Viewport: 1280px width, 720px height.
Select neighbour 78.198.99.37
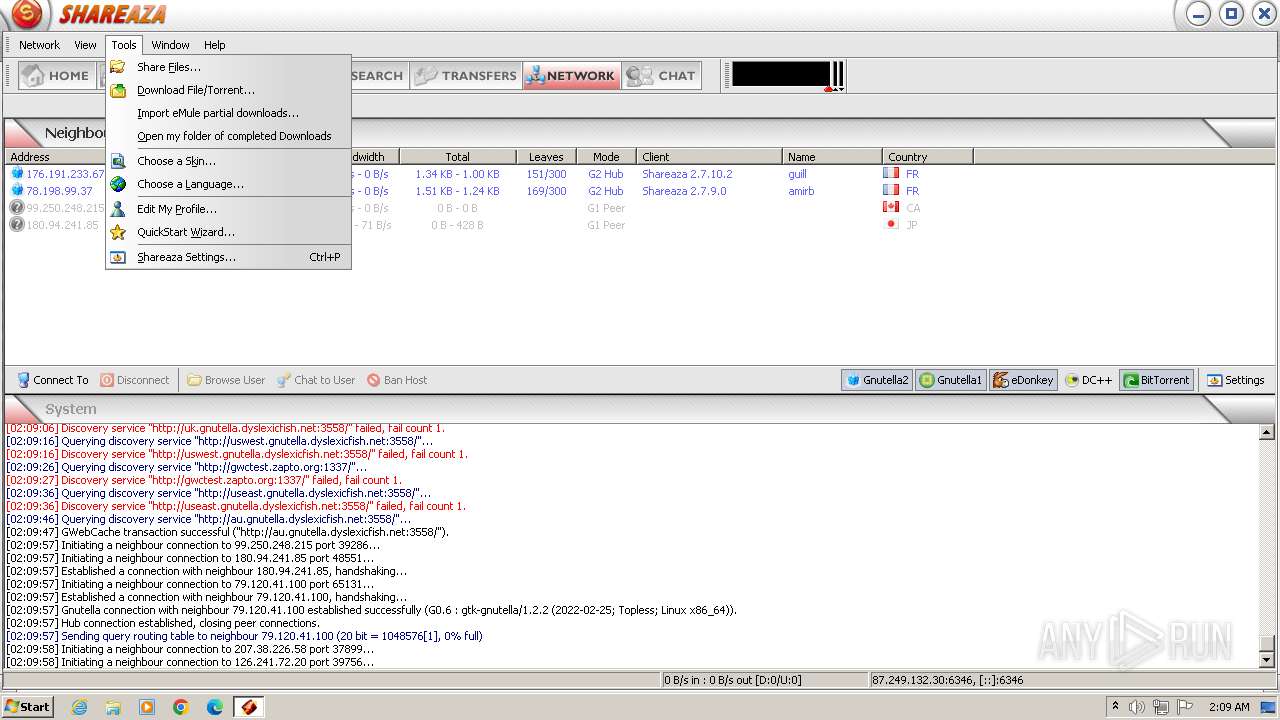click(x=59, y=191)
